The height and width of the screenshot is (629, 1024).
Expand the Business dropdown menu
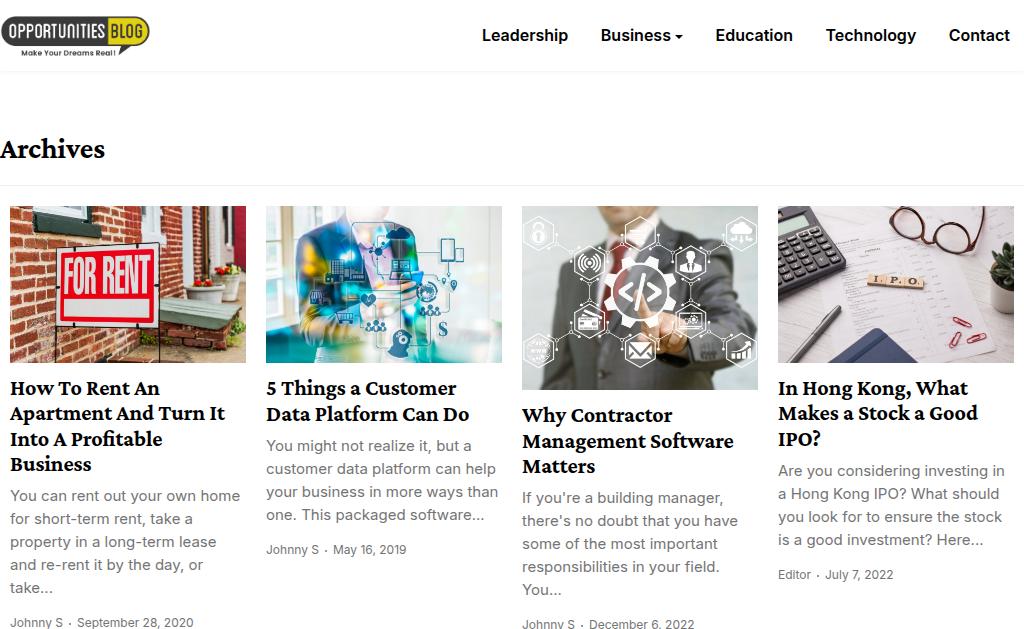click(641, 35)
